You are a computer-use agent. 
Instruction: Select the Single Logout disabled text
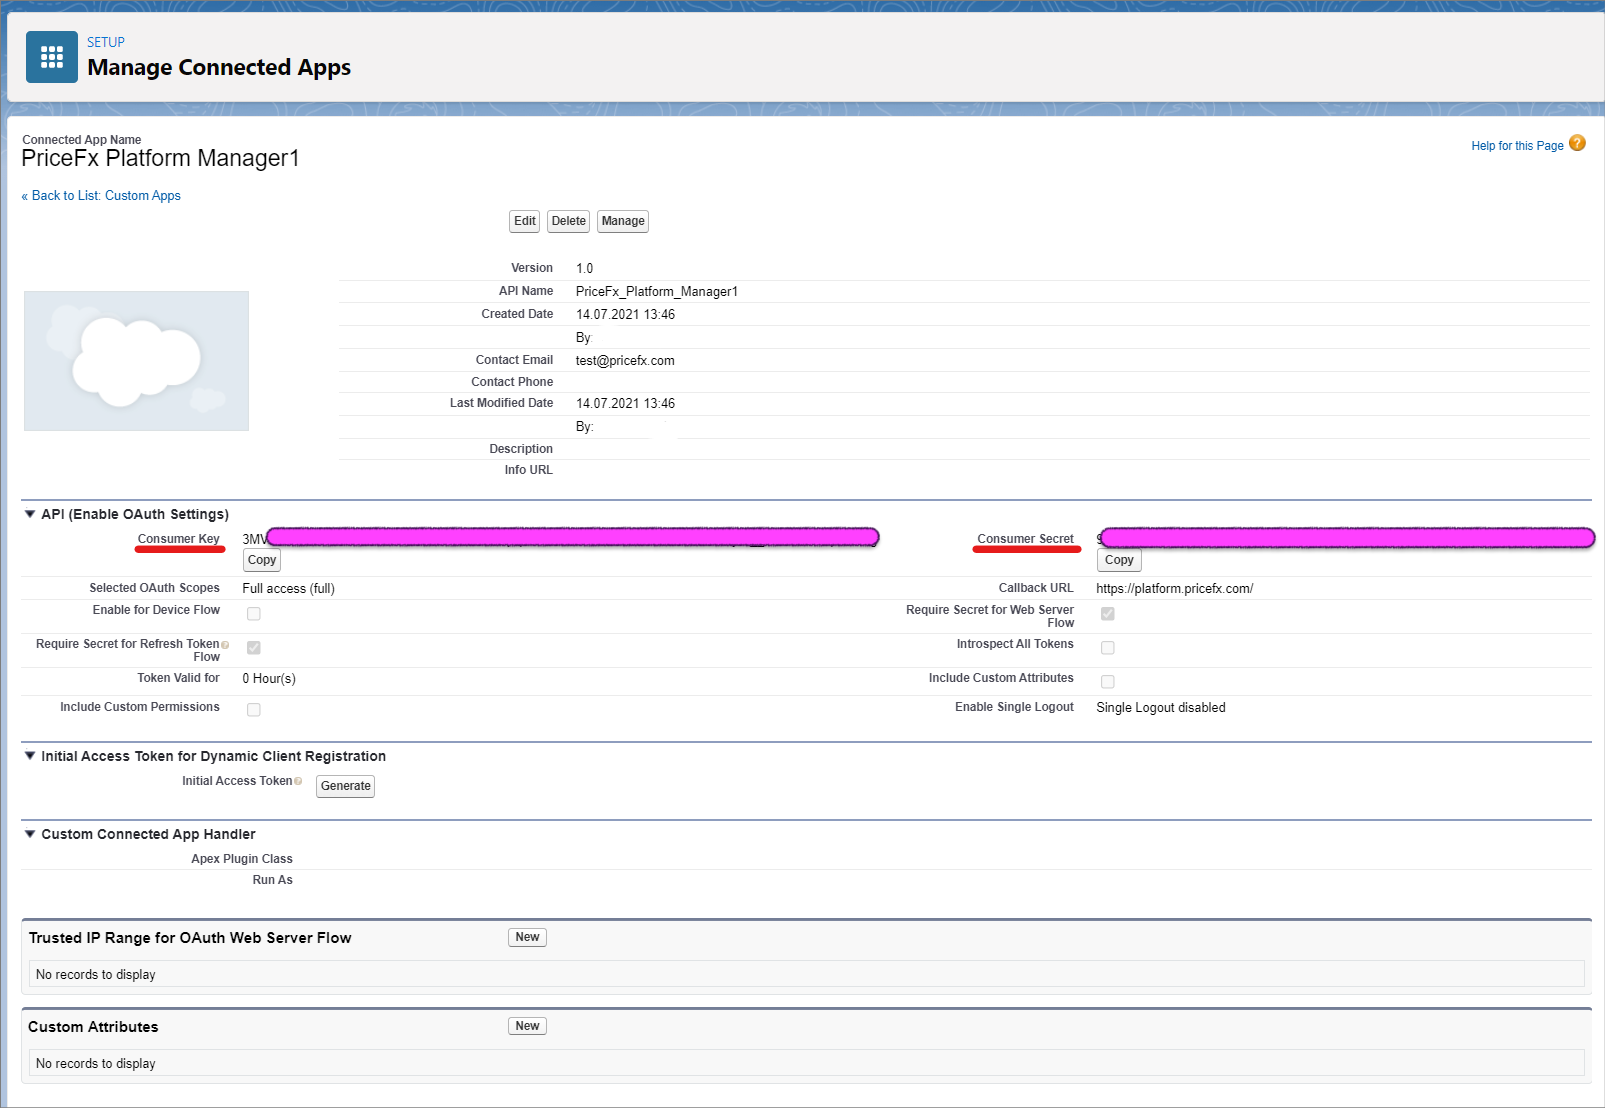point(1161,708)
